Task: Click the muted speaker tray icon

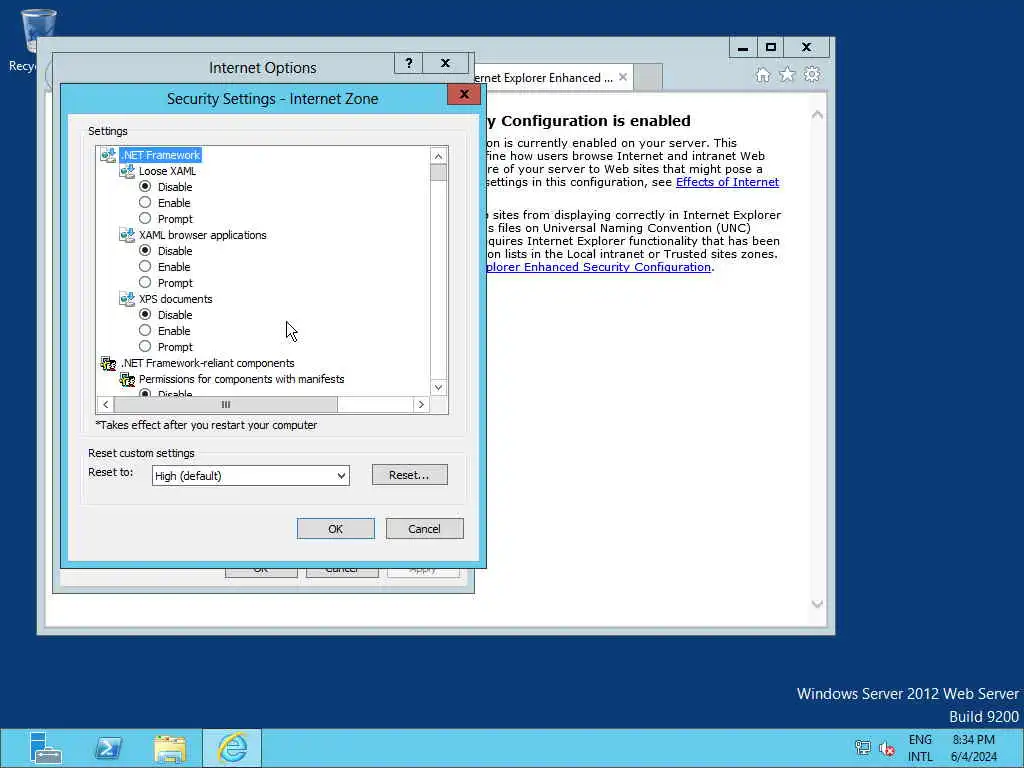Action: coord(887,748)
